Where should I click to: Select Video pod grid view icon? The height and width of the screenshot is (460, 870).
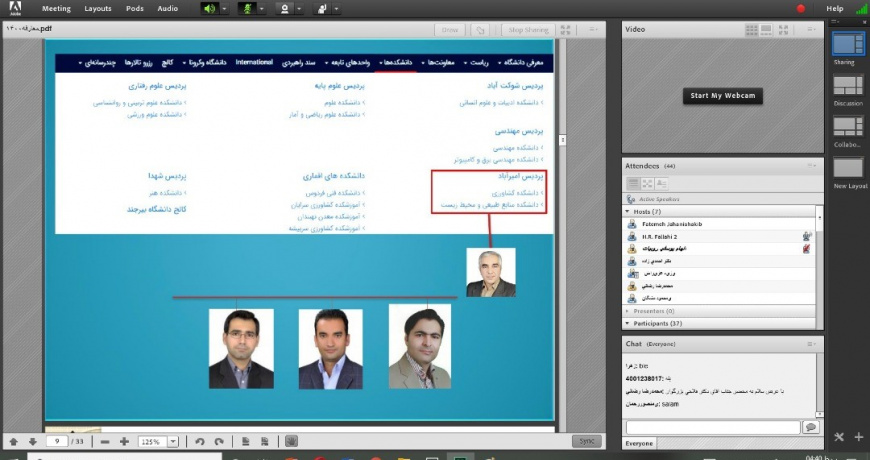coord(752,29)
